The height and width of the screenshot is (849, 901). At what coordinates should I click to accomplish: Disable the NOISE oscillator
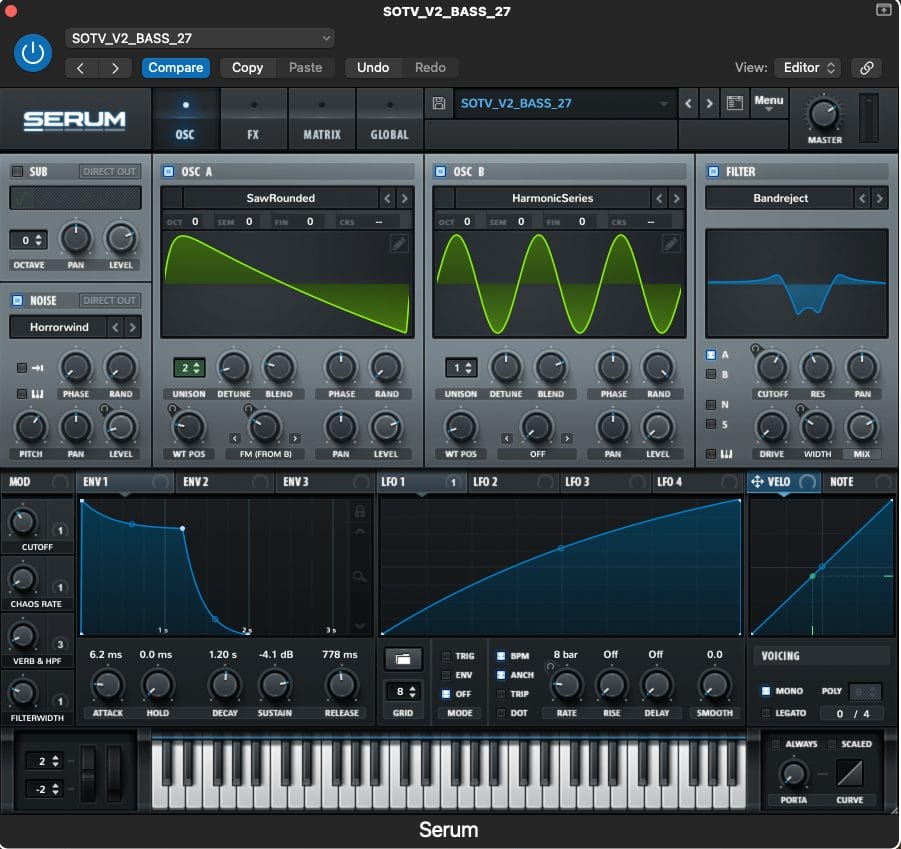coord(17,300)
